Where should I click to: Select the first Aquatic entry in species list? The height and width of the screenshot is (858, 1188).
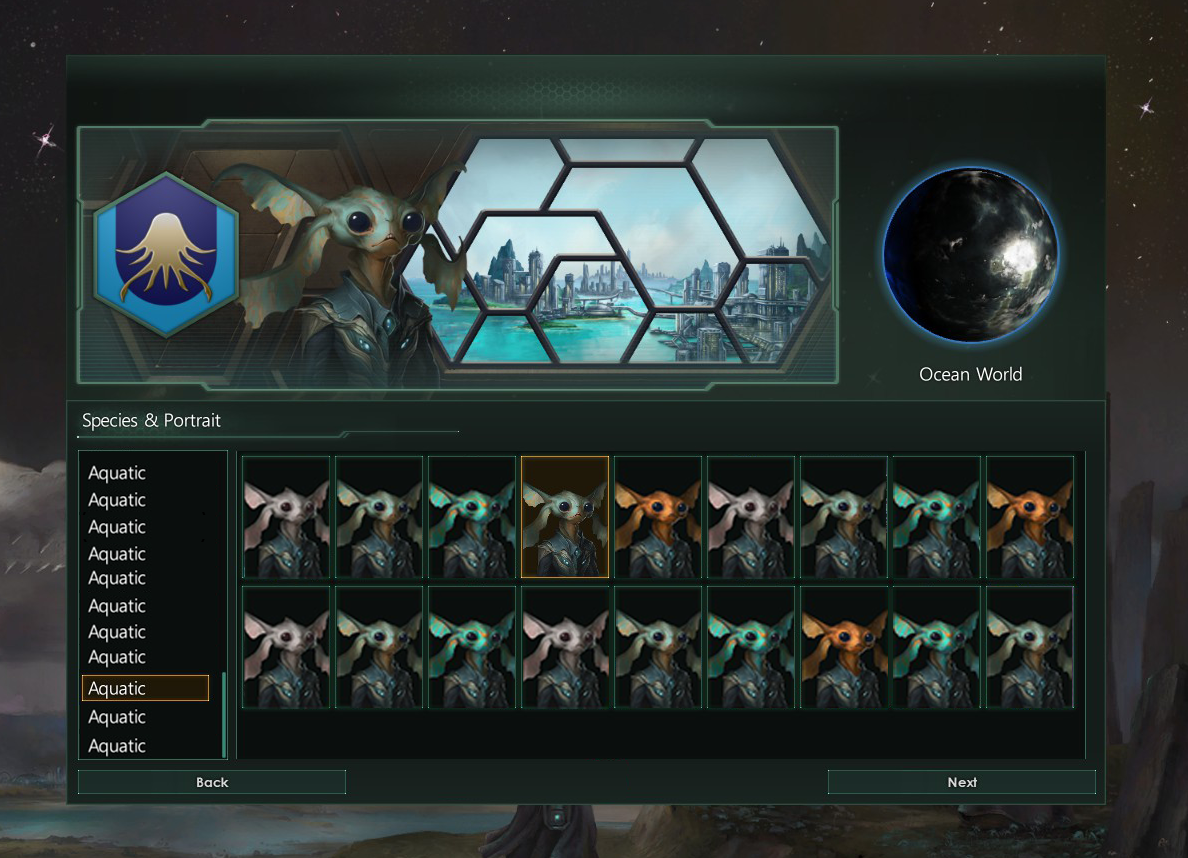tap(117, 473)
